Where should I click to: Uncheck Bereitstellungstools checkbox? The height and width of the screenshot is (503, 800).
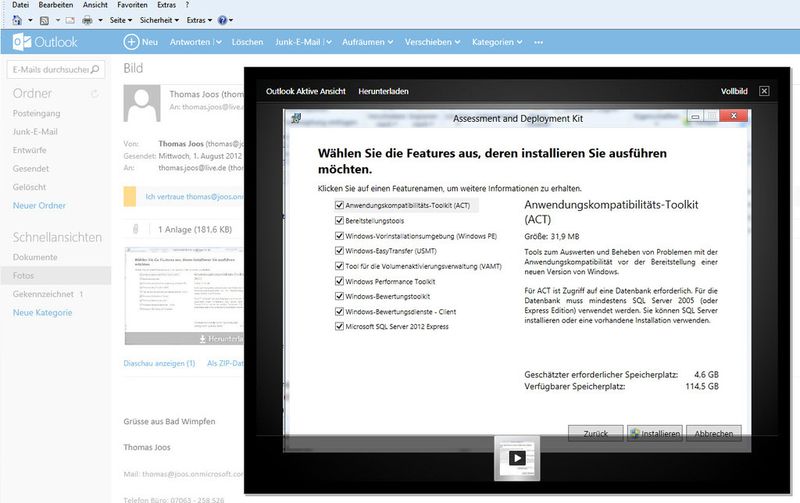pos(339,220)
